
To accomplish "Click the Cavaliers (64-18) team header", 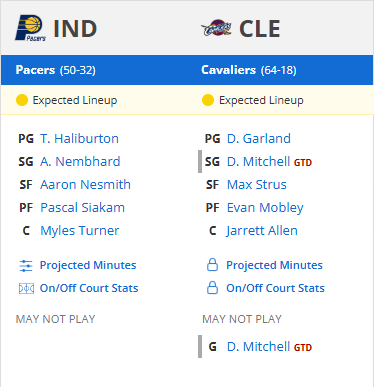I will 249,70.
